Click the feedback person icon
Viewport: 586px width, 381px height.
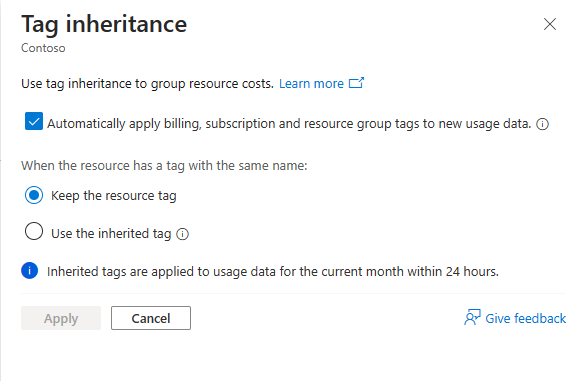click(472, 317)
